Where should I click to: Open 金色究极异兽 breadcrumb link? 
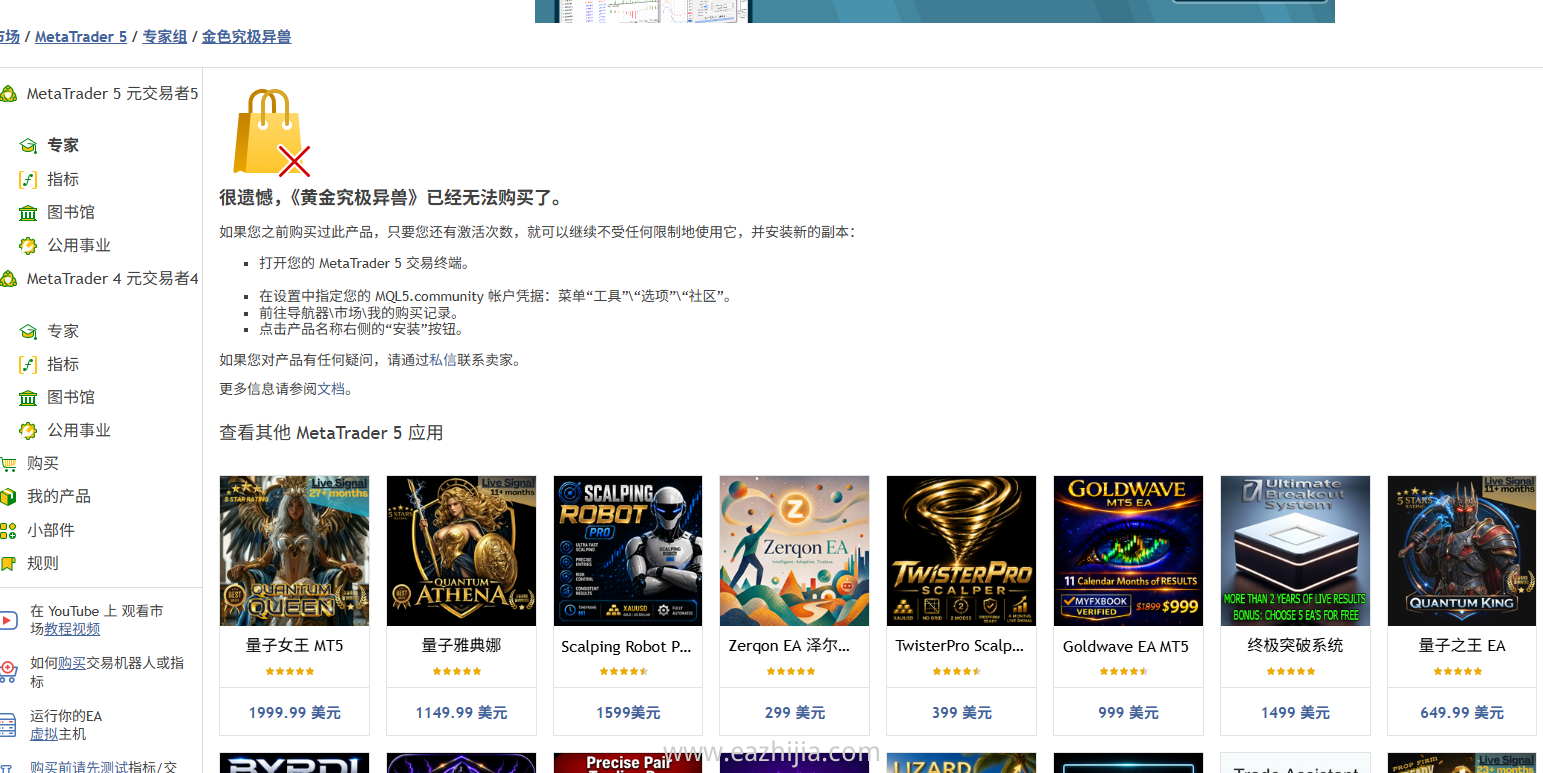[246, 36]
